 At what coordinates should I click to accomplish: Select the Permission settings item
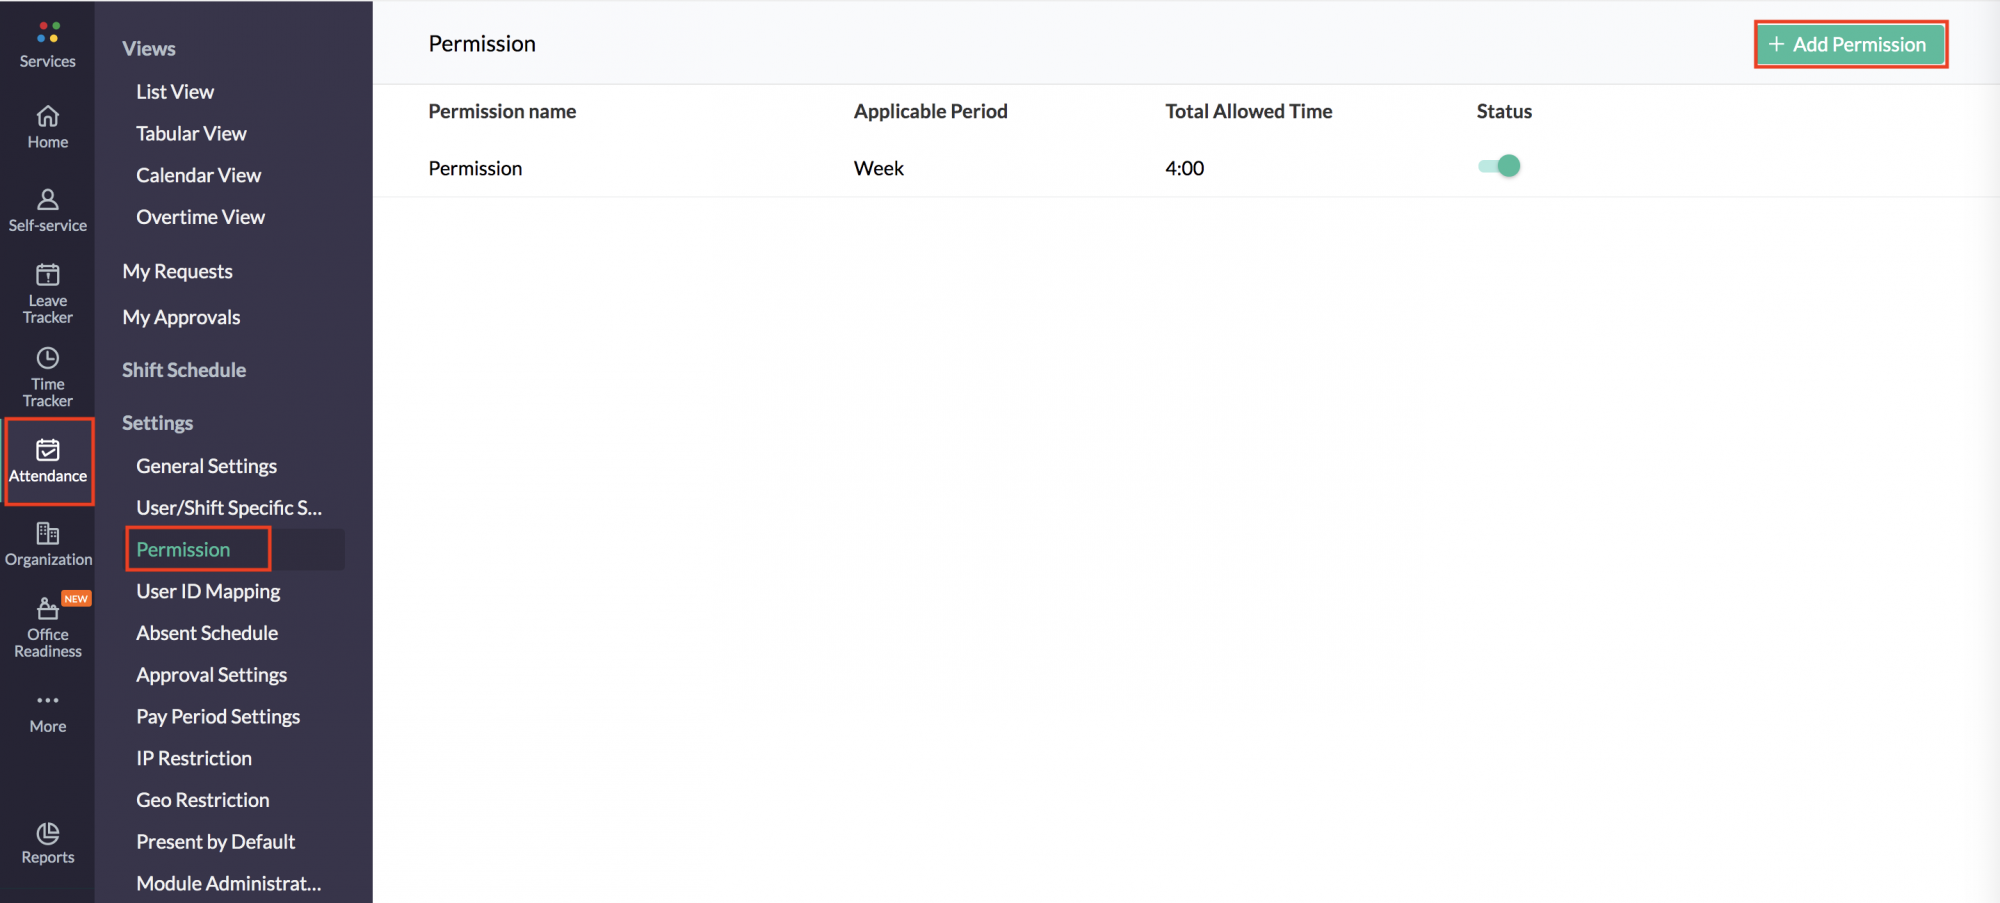pyautogui.click(x=183, y=550)
